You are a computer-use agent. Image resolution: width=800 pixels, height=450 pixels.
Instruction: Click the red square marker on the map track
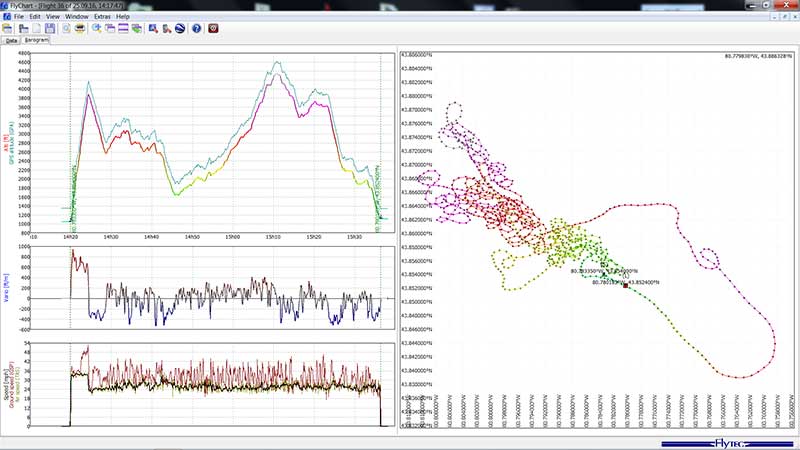[625, 286]
